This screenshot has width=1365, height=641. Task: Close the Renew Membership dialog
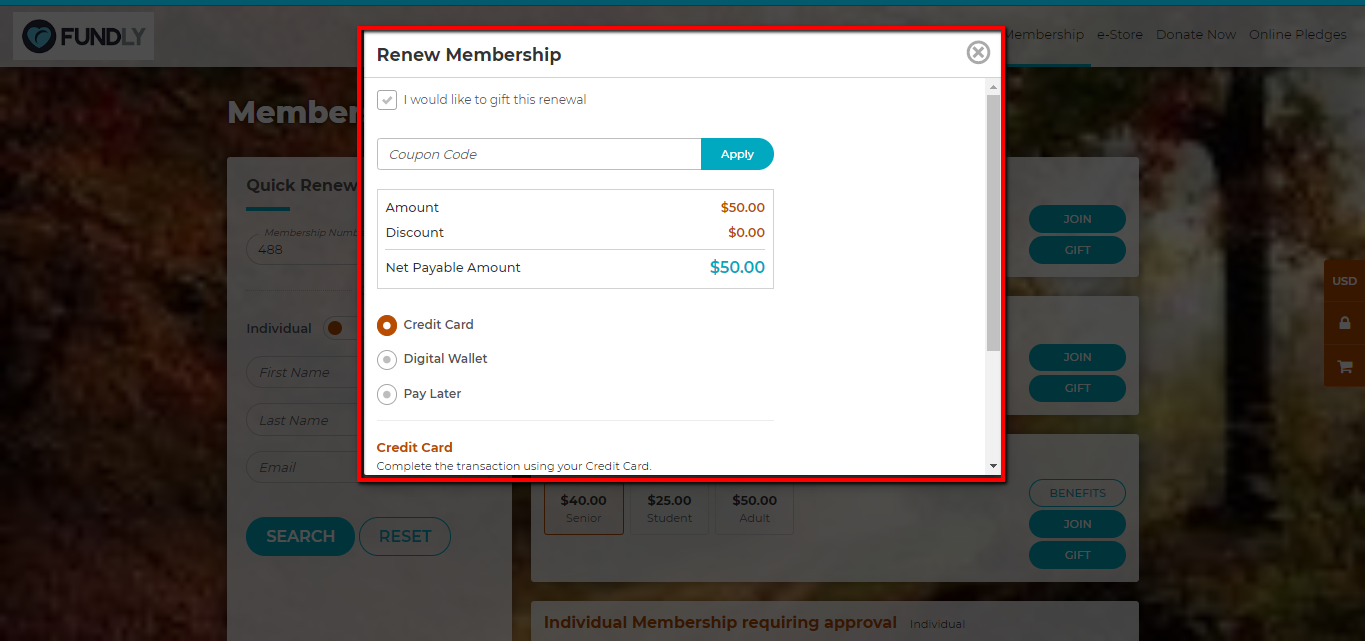[978, 53]
